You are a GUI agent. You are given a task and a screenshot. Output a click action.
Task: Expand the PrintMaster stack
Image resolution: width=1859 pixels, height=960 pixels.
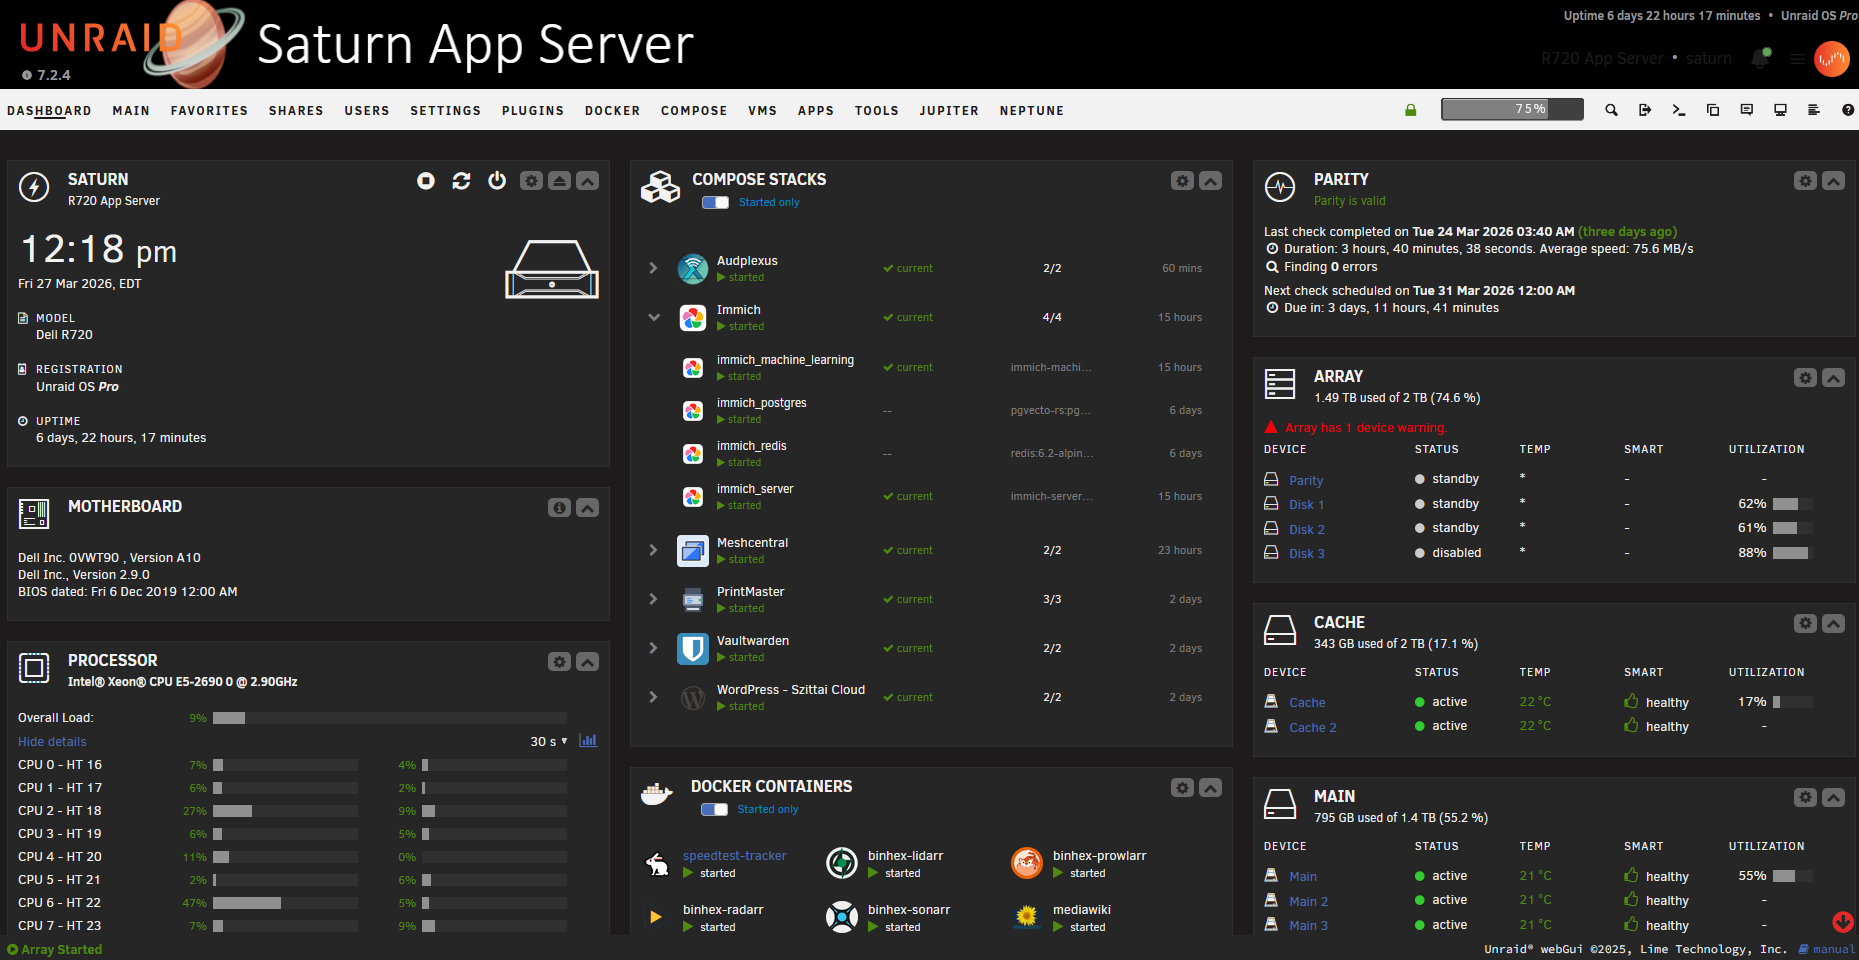click(x=653, y=599)
